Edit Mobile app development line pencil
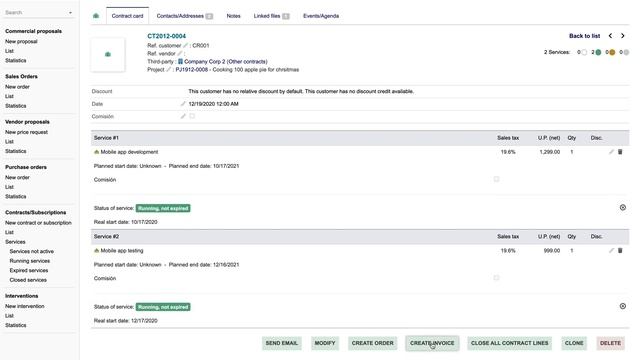This screenshot has width=640, height=360. (x=611, y=152)
